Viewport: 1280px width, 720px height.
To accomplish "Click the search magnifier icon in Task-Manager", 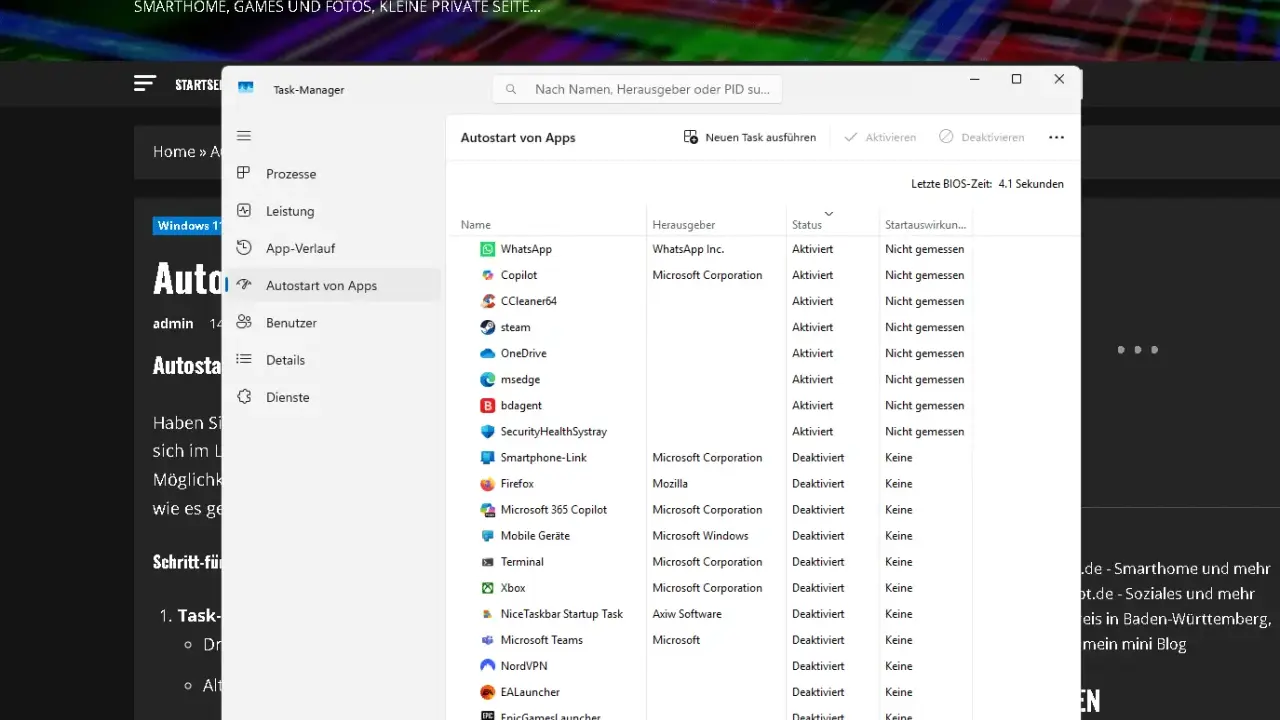I will pyautogui.click(x=511, y=89).
